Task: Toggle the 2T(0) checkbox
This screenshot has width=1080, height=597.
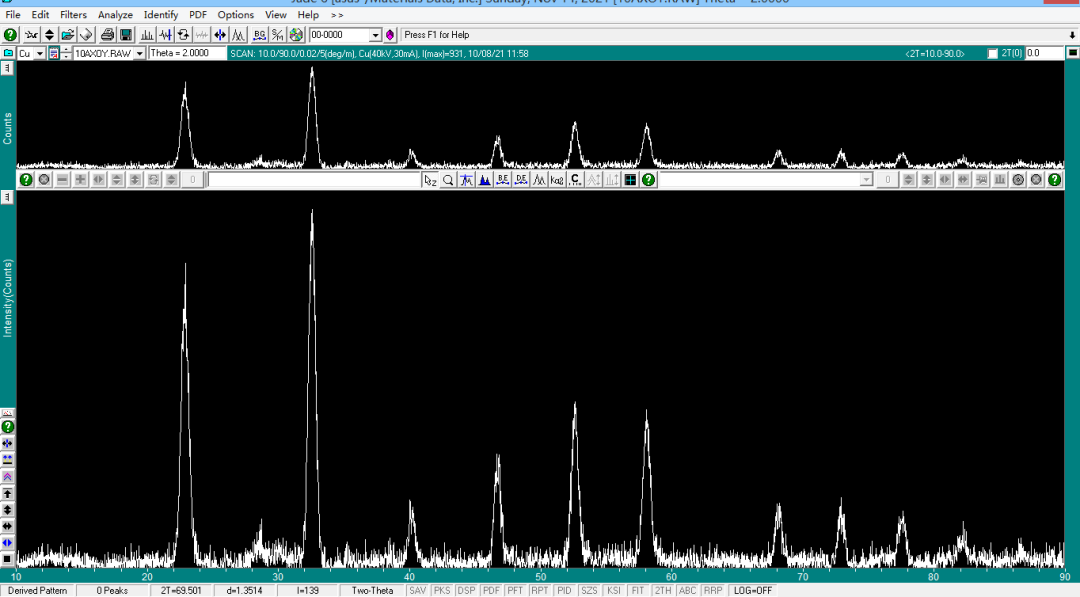Action: 992,53
